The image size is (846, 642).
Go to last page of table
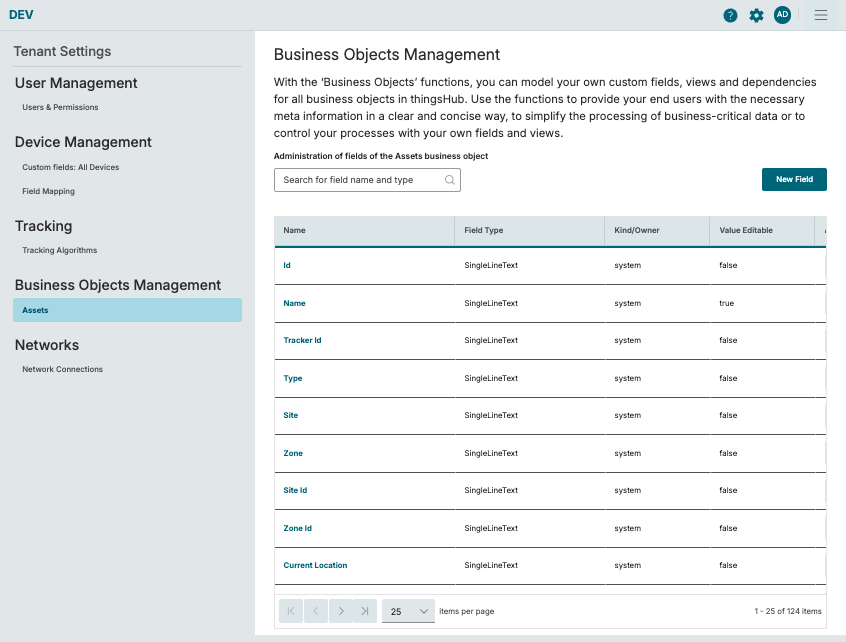[365, 611]
